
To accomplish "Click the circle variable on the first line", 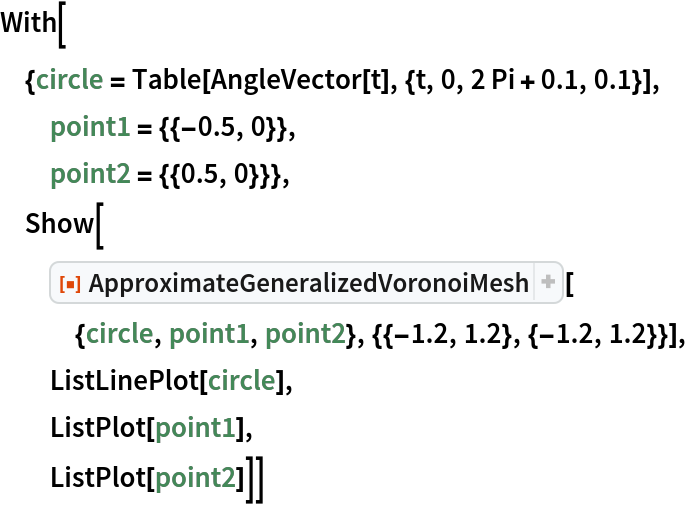I will pos(70,79).
